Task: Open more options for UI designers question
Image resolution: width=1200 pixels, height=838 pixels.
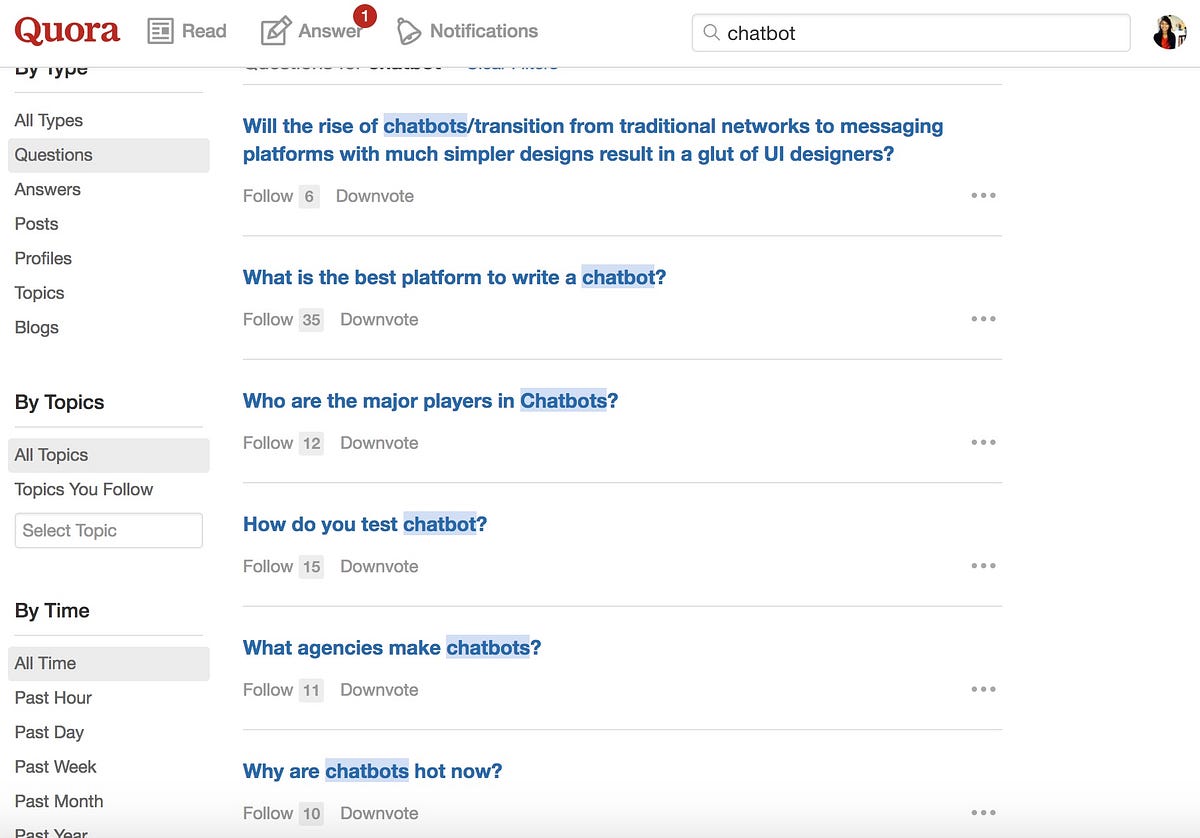Action: (x=983, y=196)
